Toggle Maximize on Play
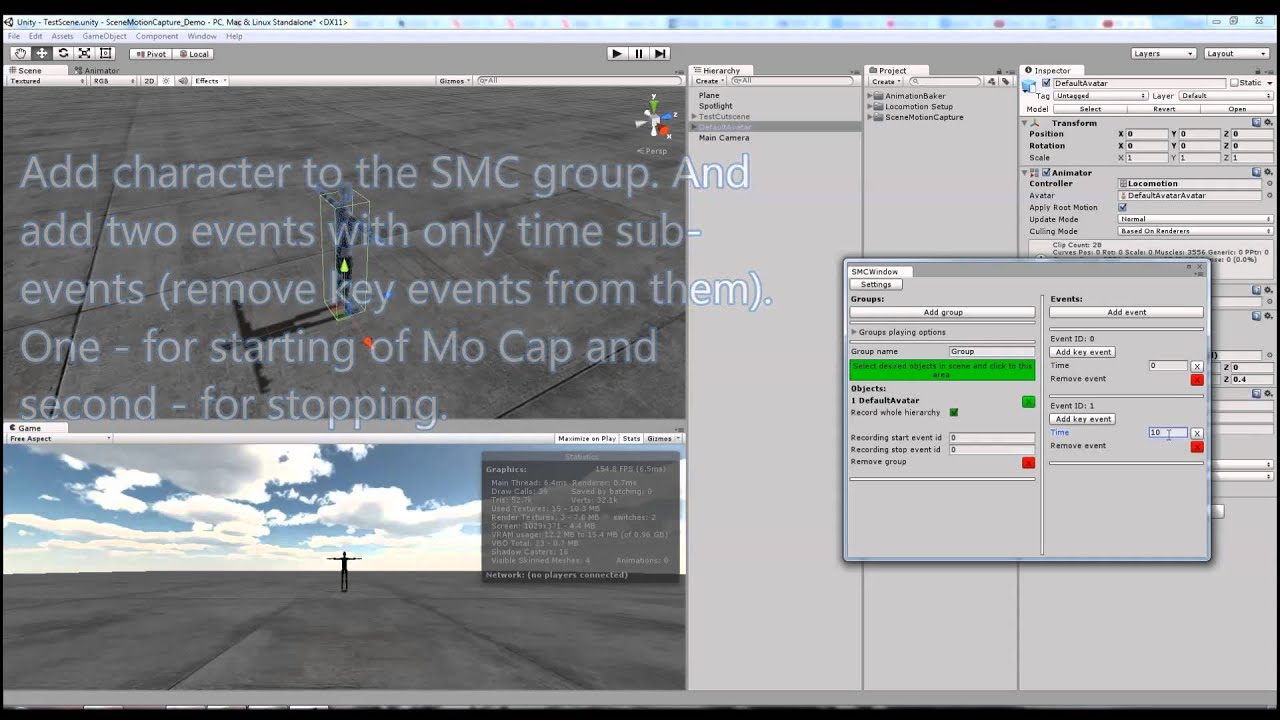 (587, 438)
